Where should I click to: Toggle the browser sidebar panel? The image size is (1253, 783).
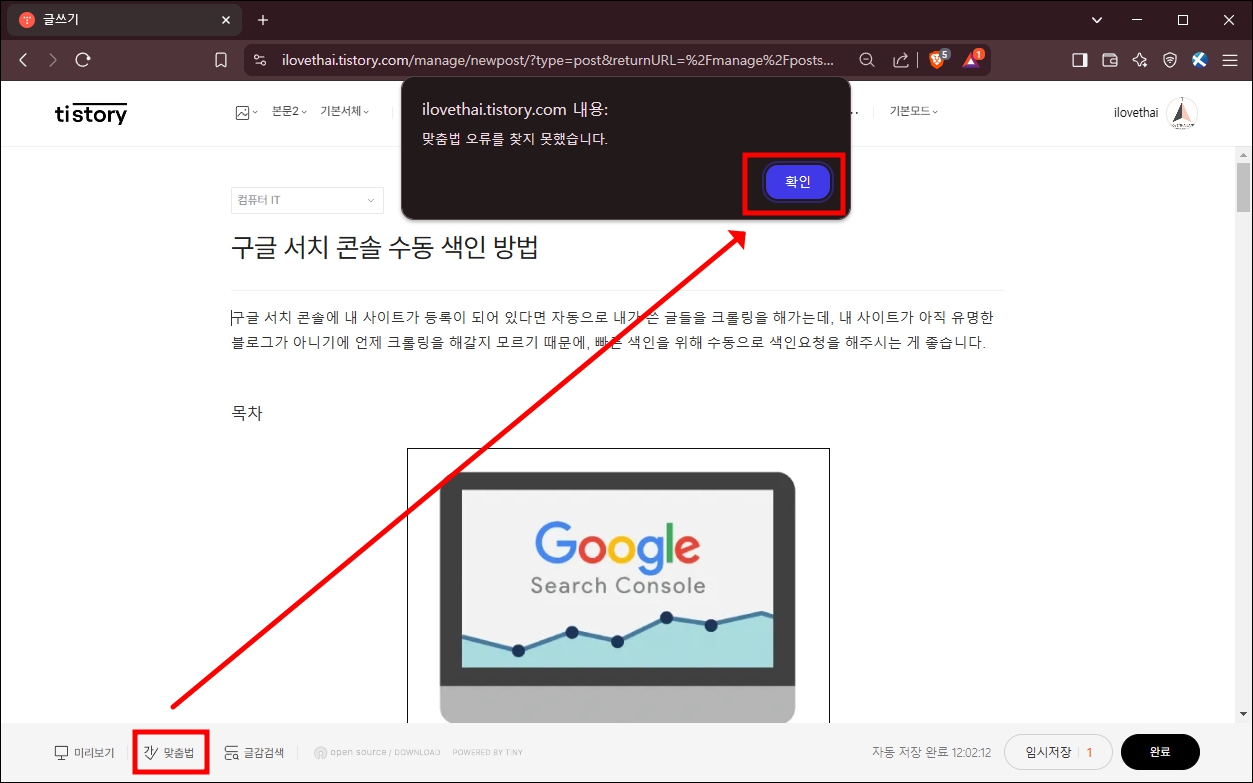tap(1079, 60)
